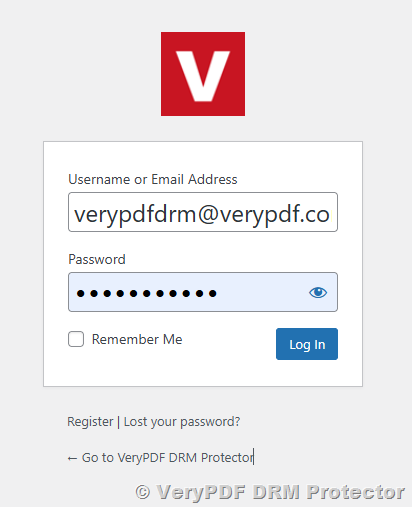Focus the Username or Email Address field
The width and height of the screenshot is (412, 507).
coord(203,212)
